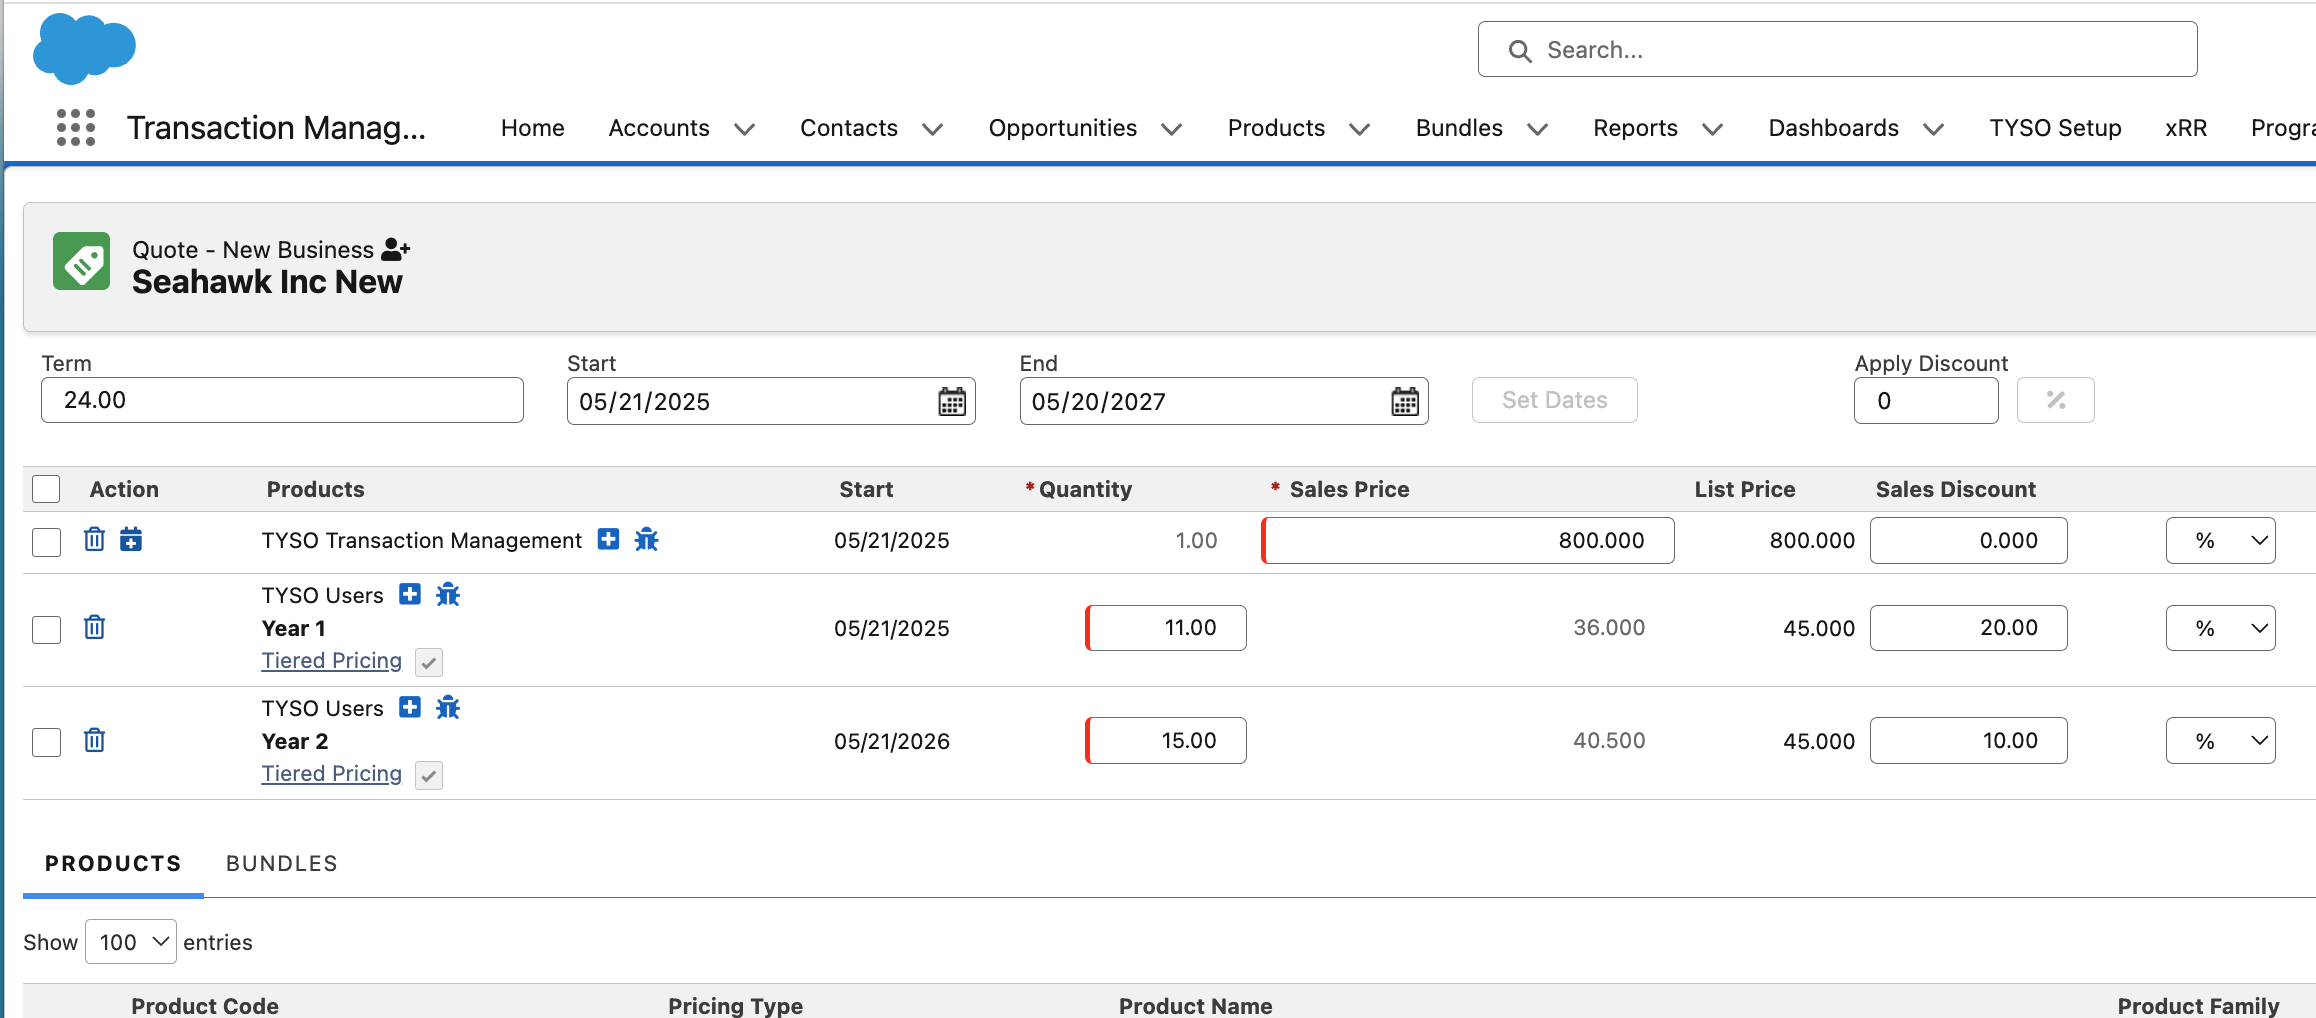The height and width of the screenshot is (1018, 2316).
Task: Open the TYSO Setup tab
Action: pyautogui.click(x=2055, y=128)
